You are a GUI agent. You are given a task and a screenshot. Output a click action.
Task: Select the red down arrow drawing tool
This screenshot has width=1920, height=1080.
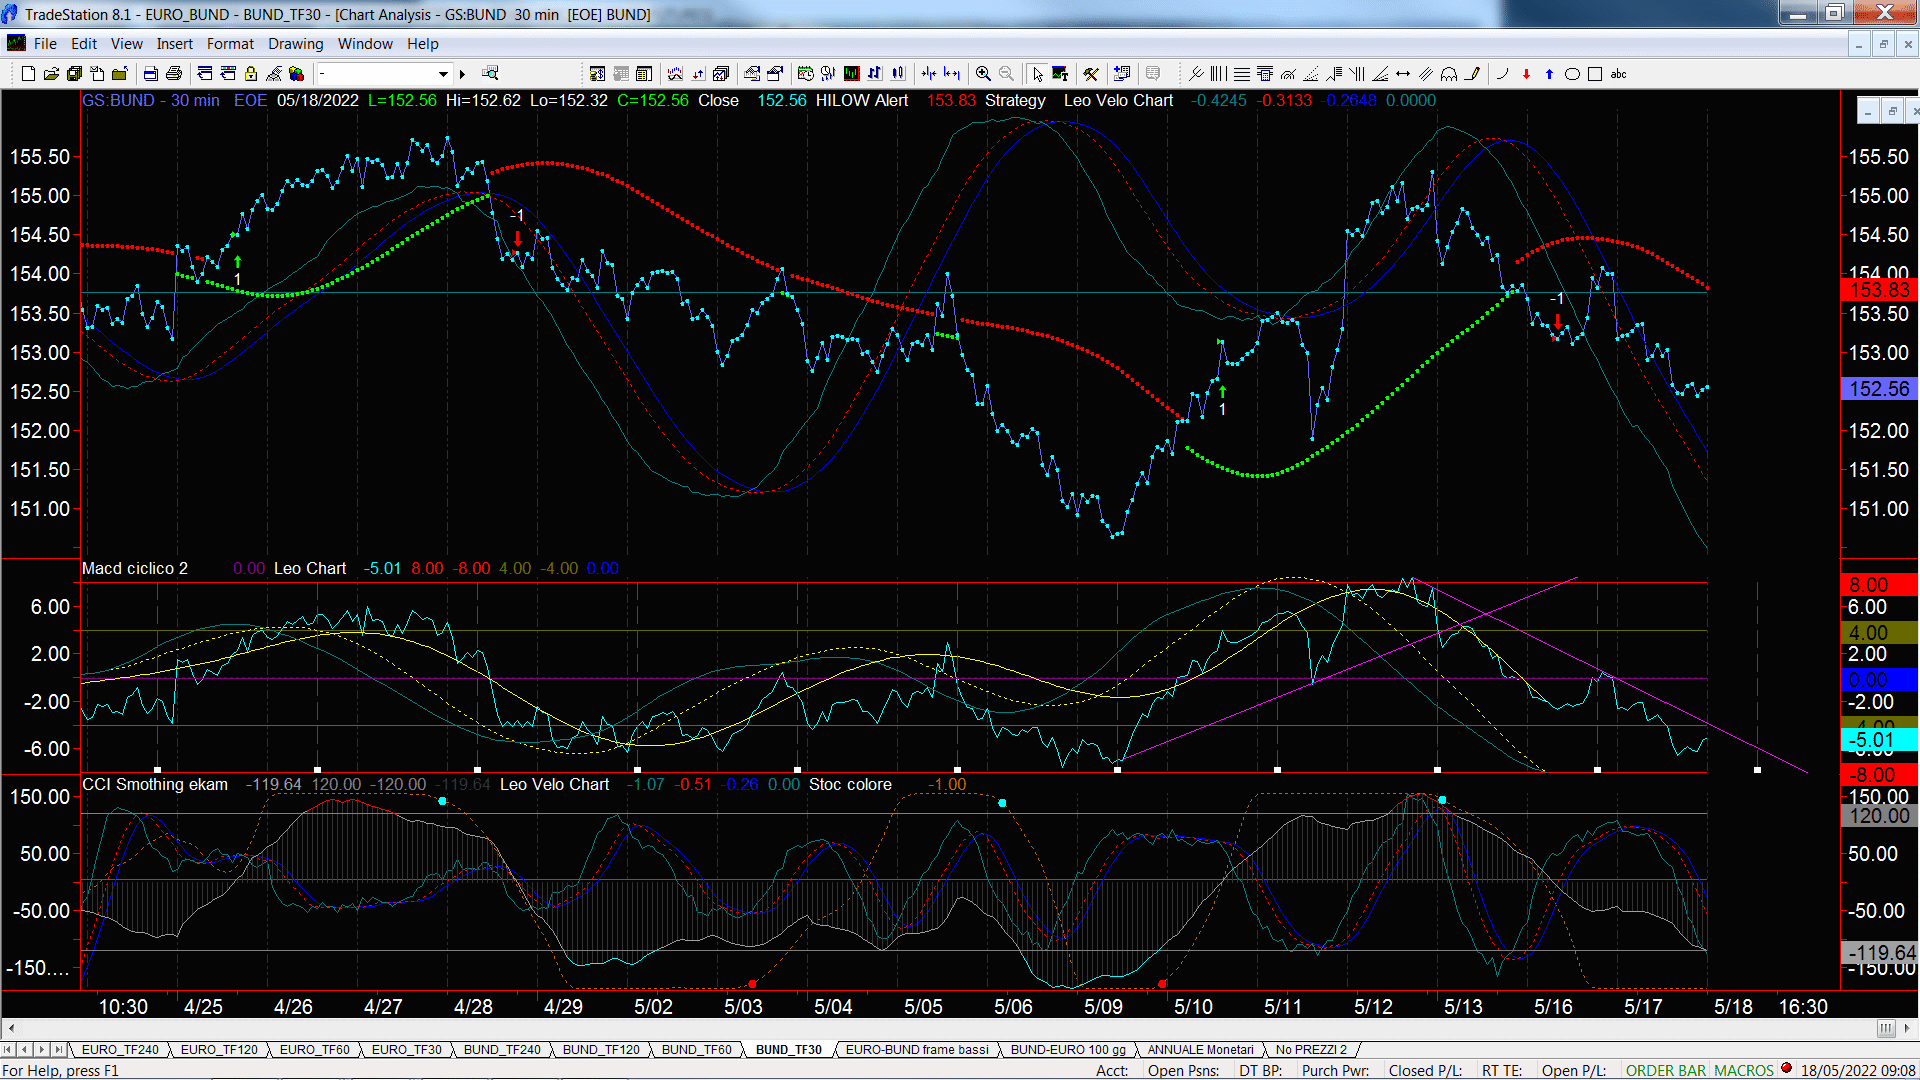[1526, 73]
